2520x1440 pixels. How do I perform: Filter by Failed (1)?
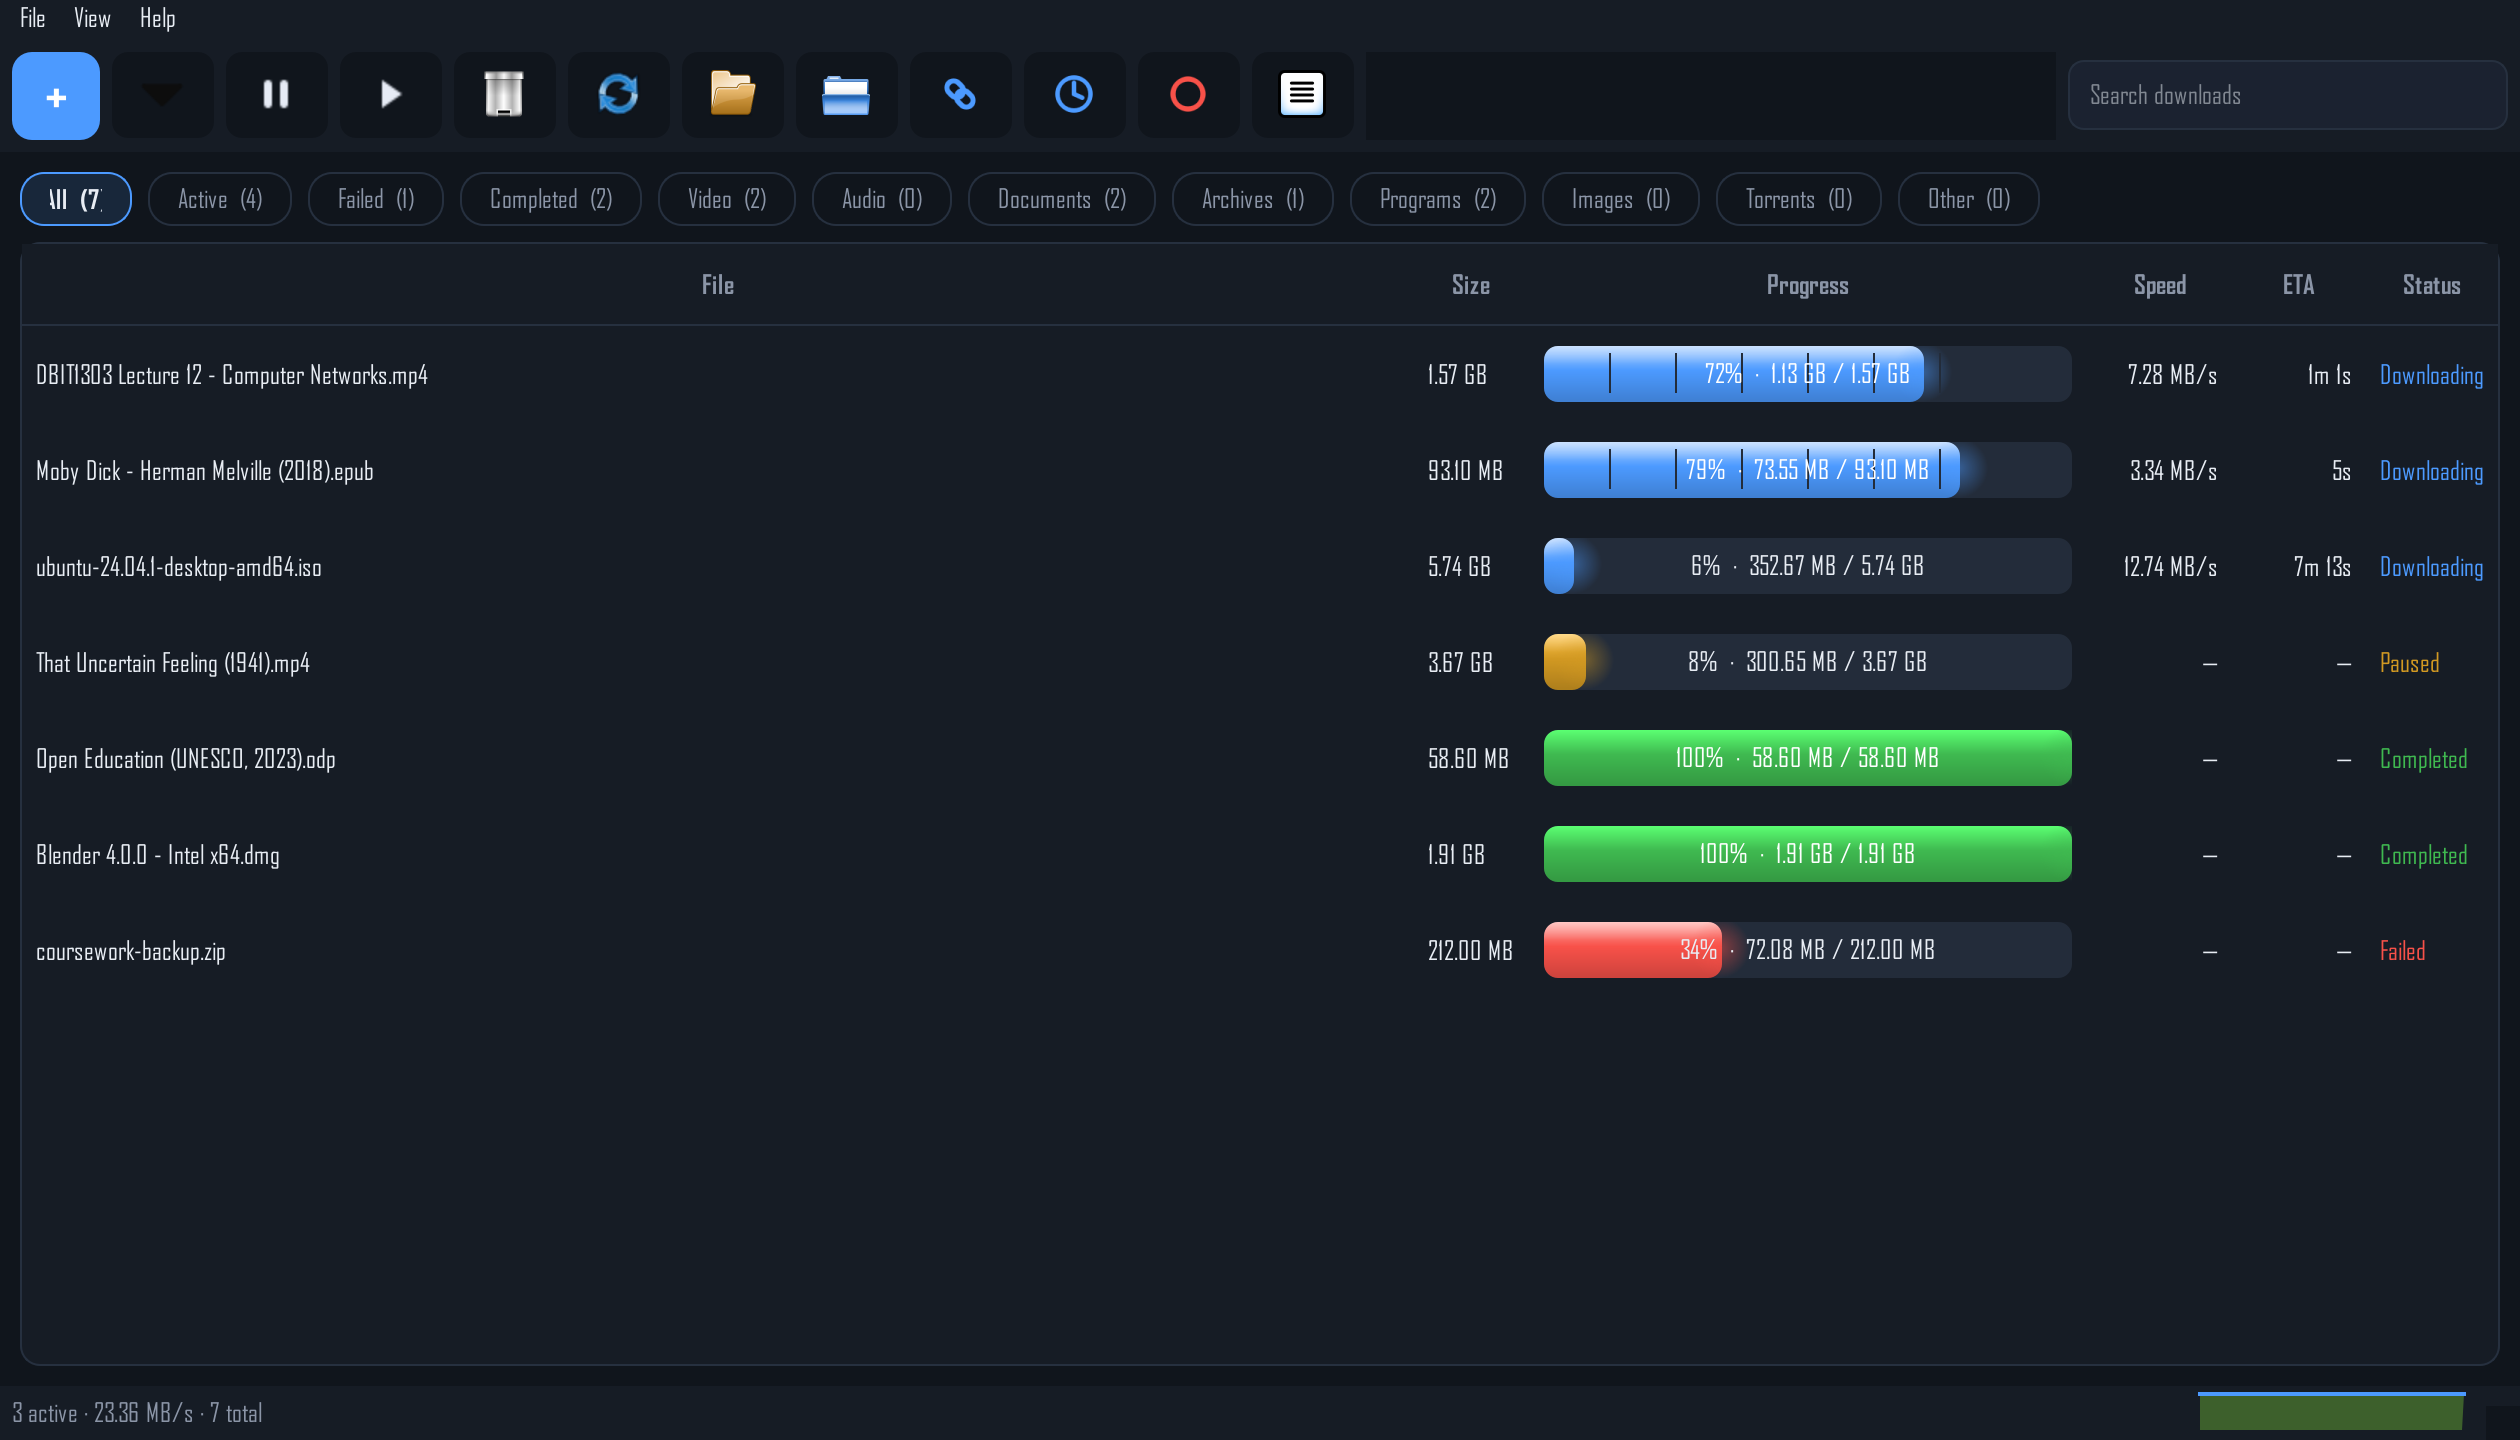pyautogui.click(x=376, y=199)
